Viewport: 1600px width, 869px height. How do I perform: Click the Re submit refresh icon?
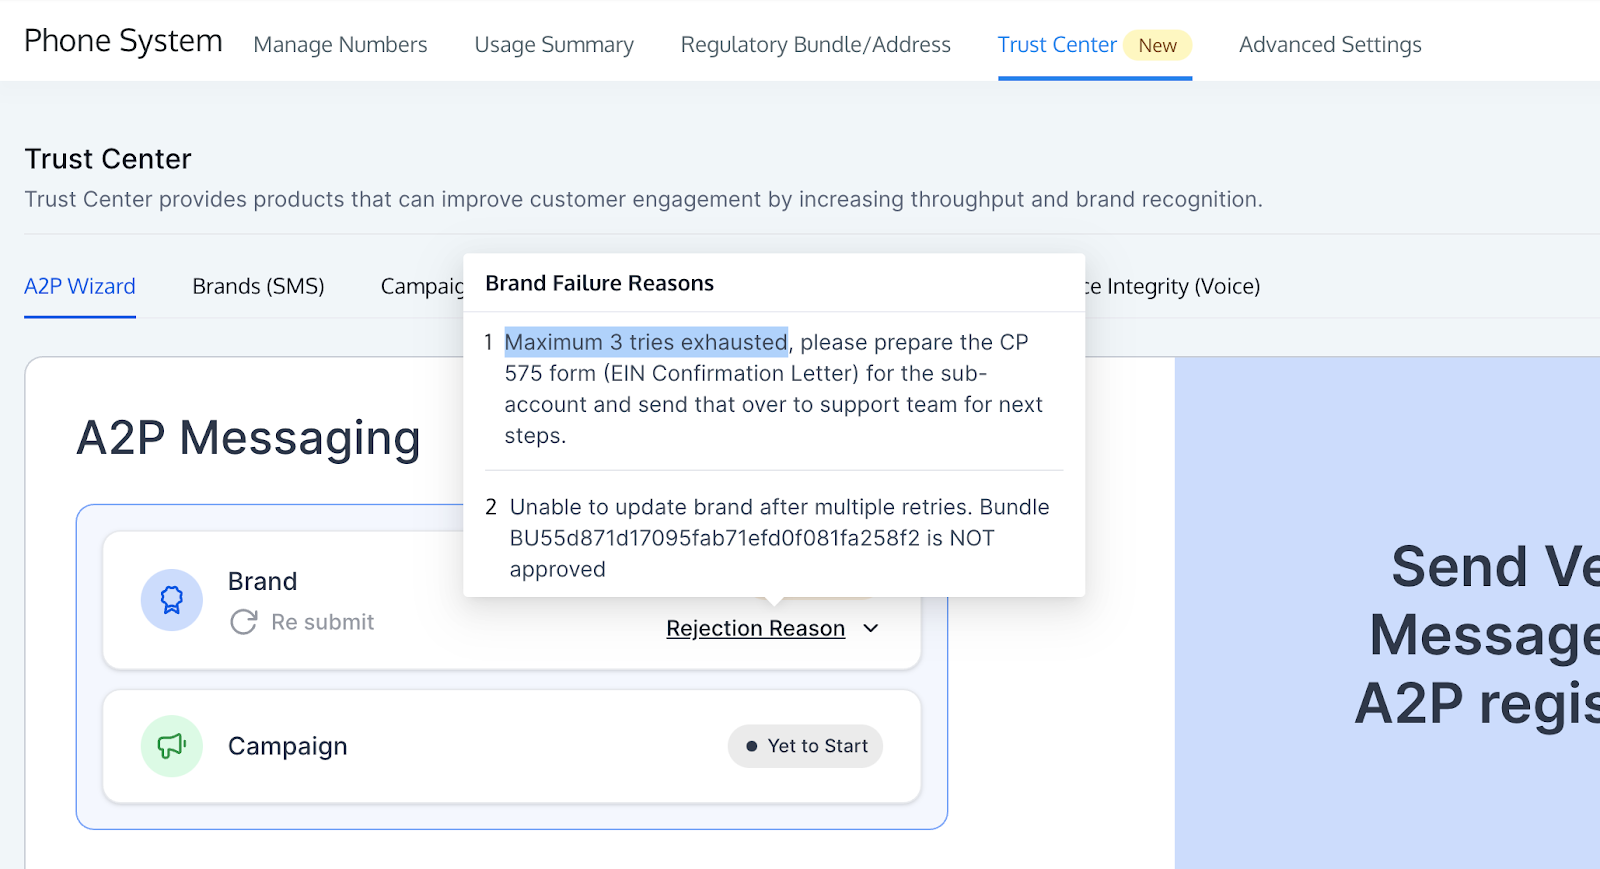(x=244, y=622)
